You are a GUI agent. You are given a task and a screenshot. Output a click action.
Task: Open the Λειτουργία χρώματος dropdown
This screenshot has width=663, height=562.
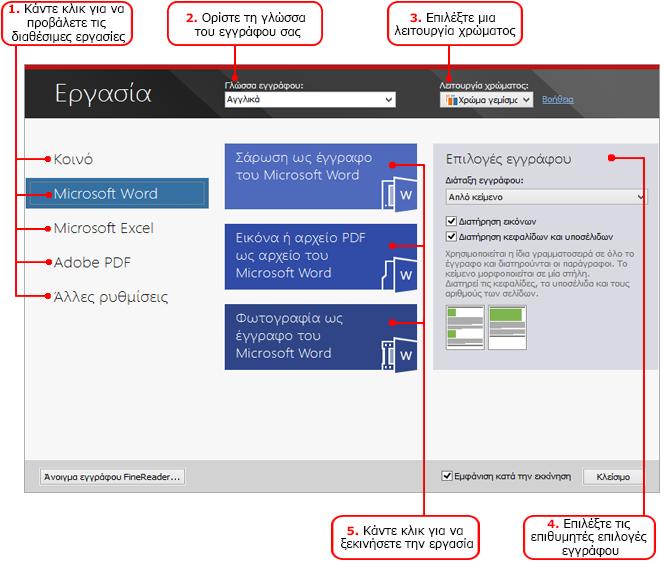tap(486, 100)
